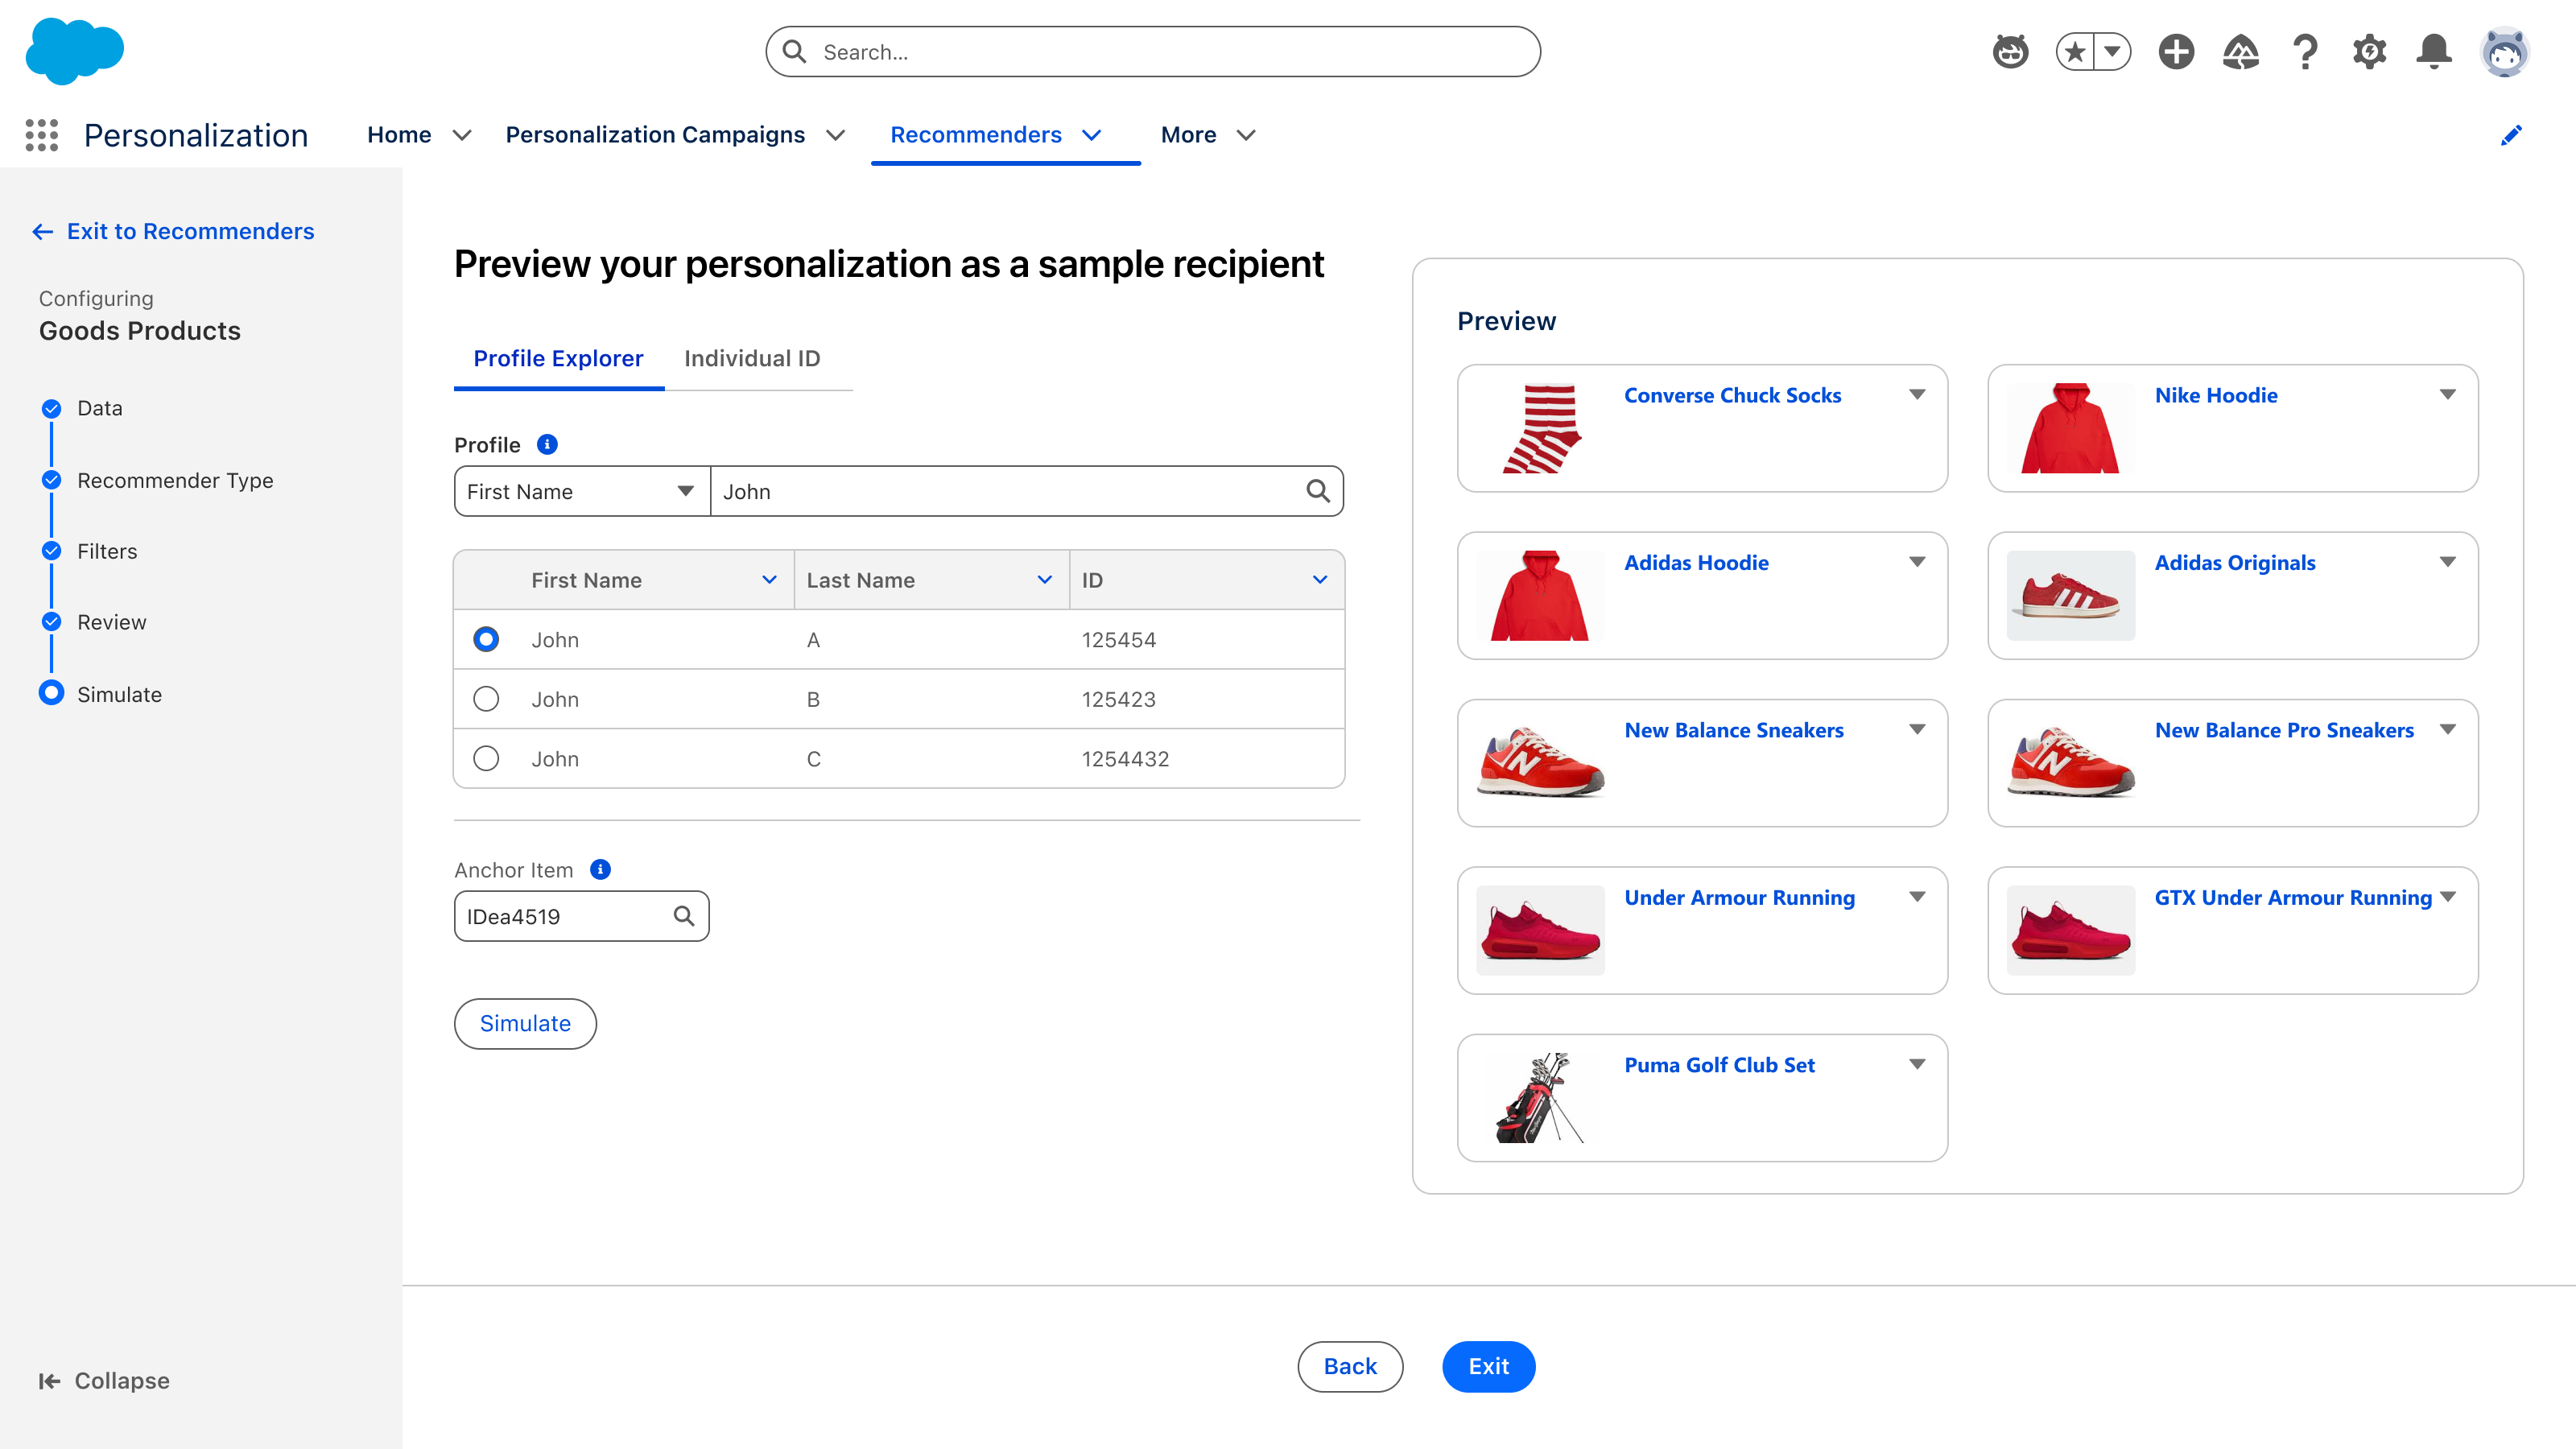This screenshot has width=2576, height=1449.
Task: Open the Home nav tab
Action: point(399,135)
